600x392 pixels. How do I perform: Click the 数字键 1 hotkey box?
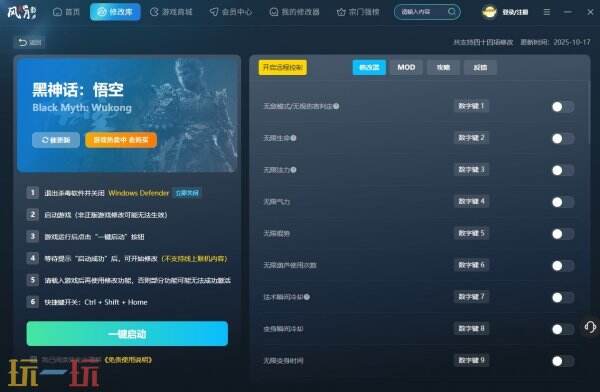[x=471, y=106]
